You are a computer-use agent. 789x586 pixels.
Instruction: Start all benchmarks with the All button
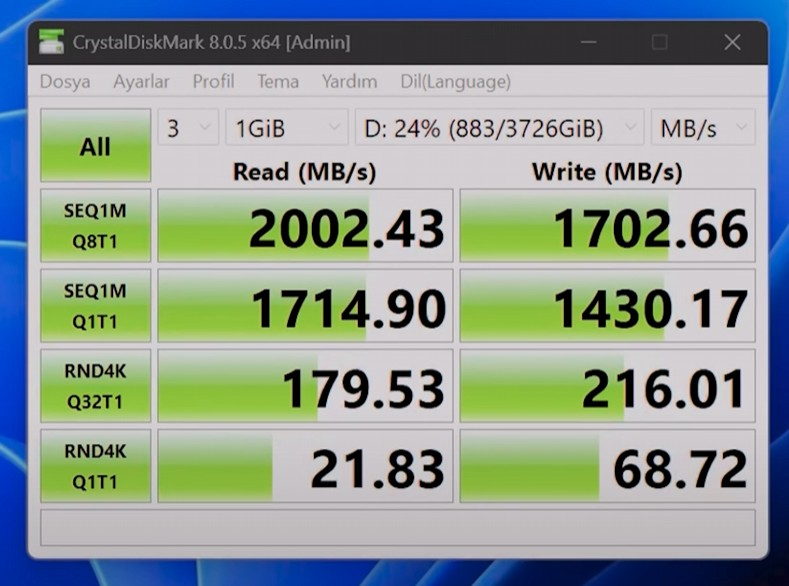(96, 145)
